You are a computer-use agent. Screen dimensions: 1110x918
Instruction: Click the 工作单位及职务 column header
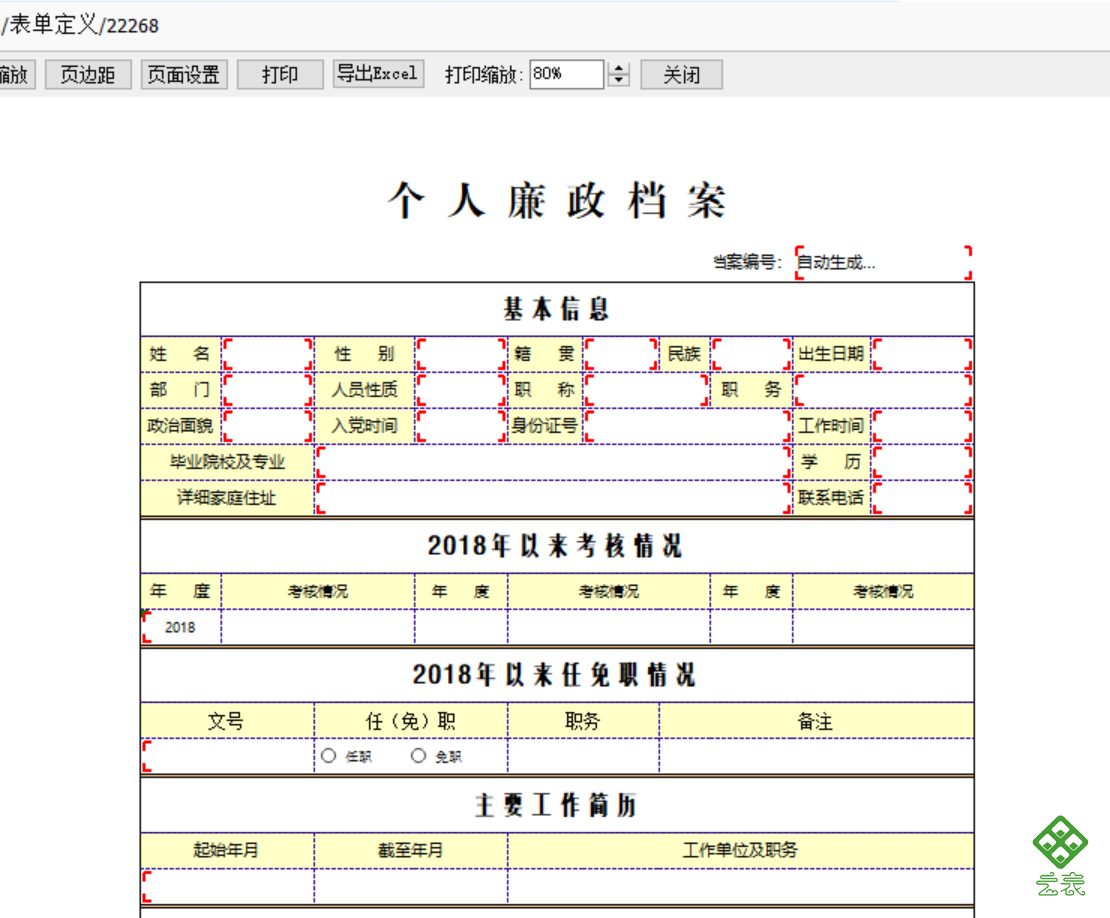740,850
